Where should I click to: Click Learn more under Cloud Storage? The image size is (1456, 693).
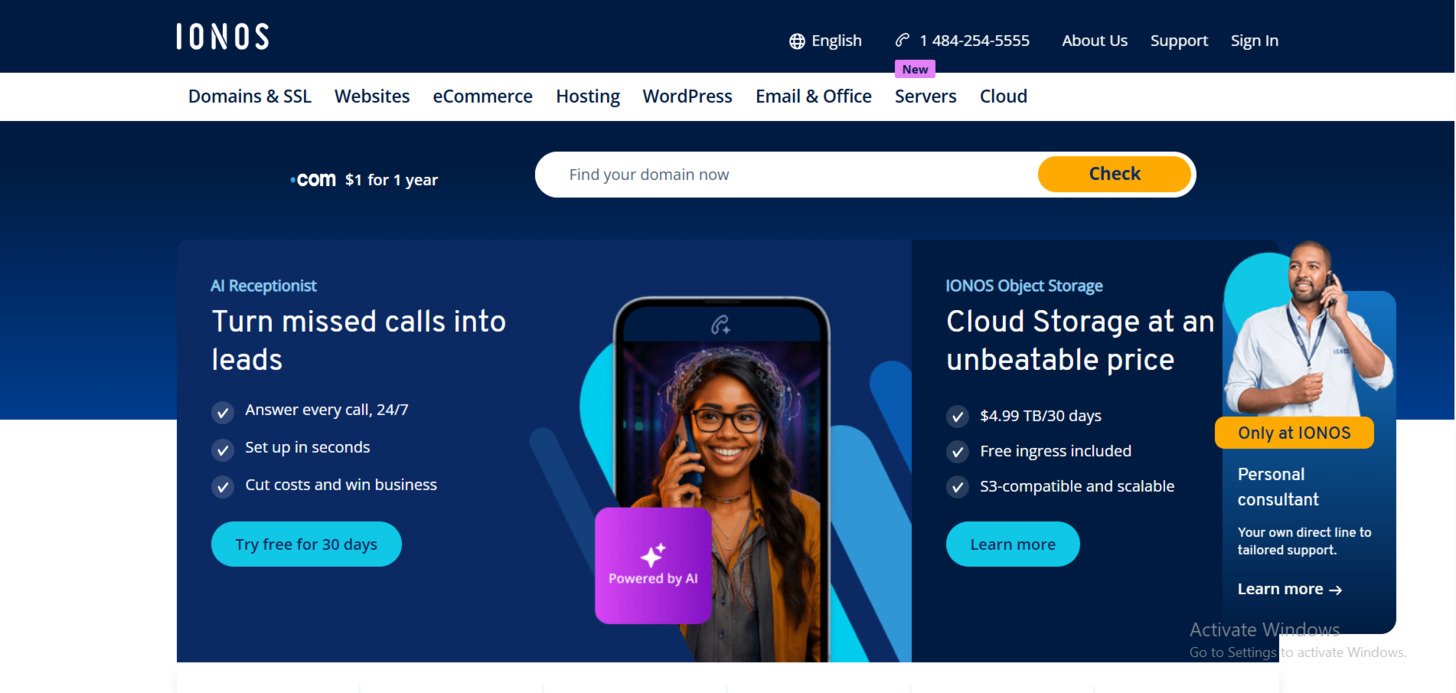(x=1013, y=544)
